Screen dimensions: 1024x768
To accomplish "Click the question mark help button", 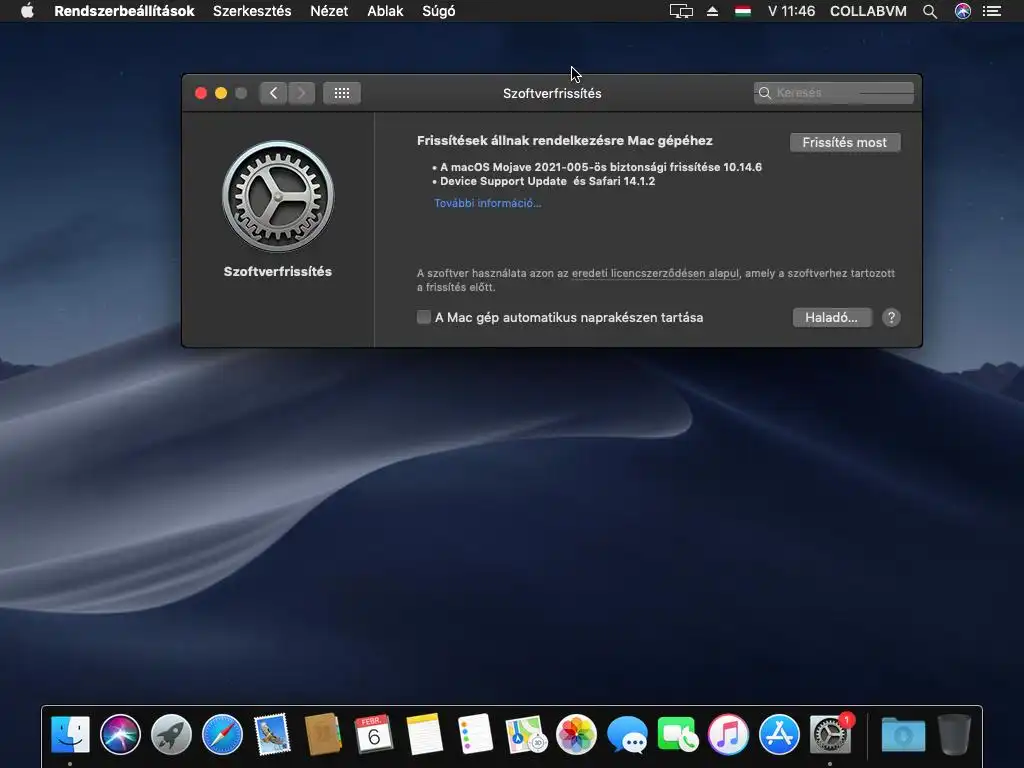I will (x=891, y=317).
